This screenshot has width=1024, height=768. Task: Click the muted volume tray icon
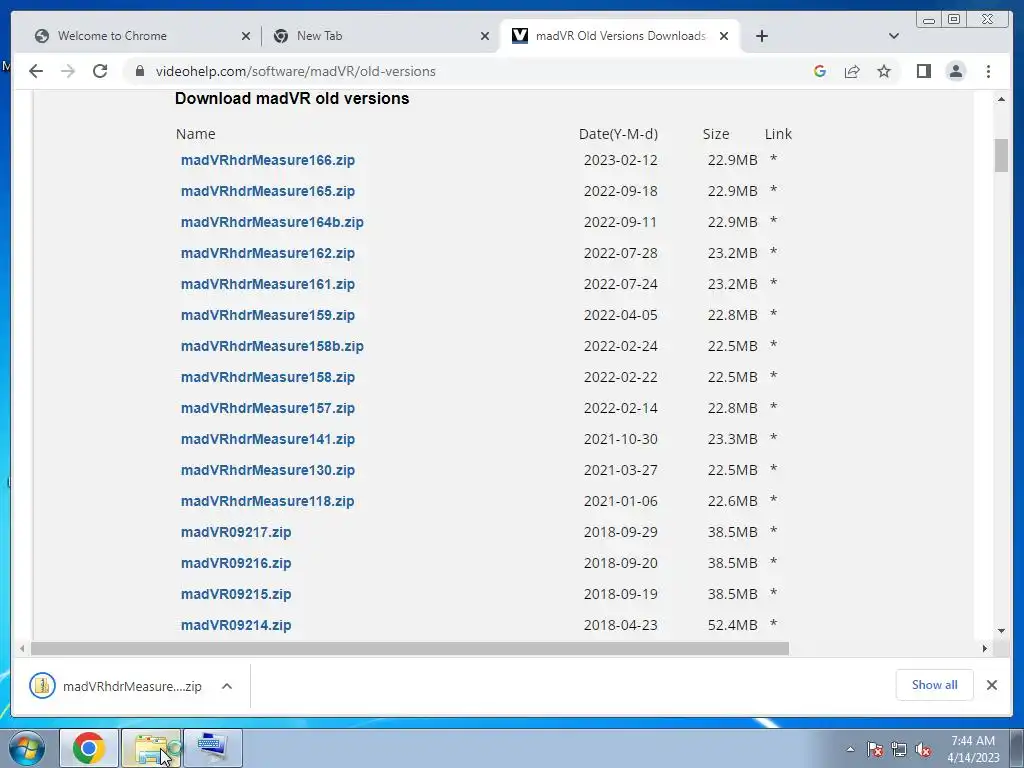[923, 750]
